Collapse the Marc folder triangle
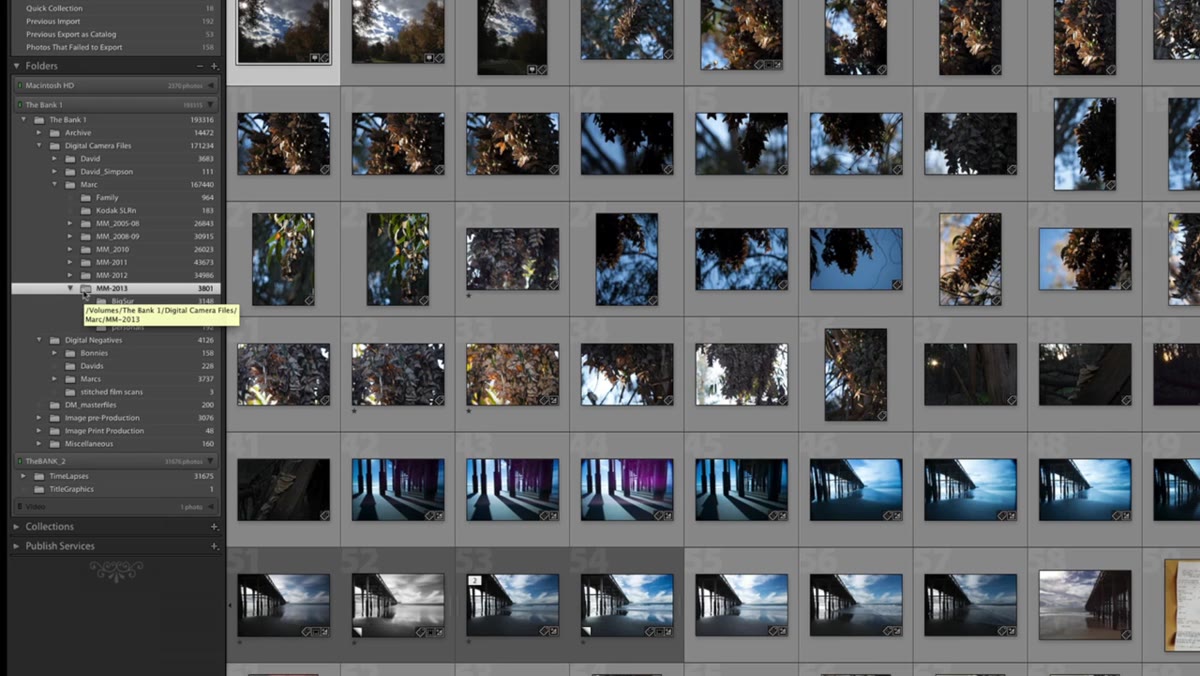Viewport: 1200px width, 676px height. [56, 185]
